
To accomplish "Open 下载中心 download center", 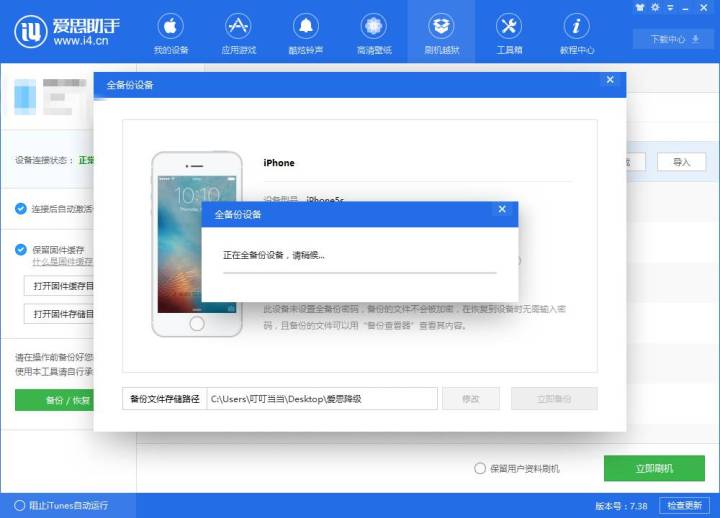I will (673, 39).
